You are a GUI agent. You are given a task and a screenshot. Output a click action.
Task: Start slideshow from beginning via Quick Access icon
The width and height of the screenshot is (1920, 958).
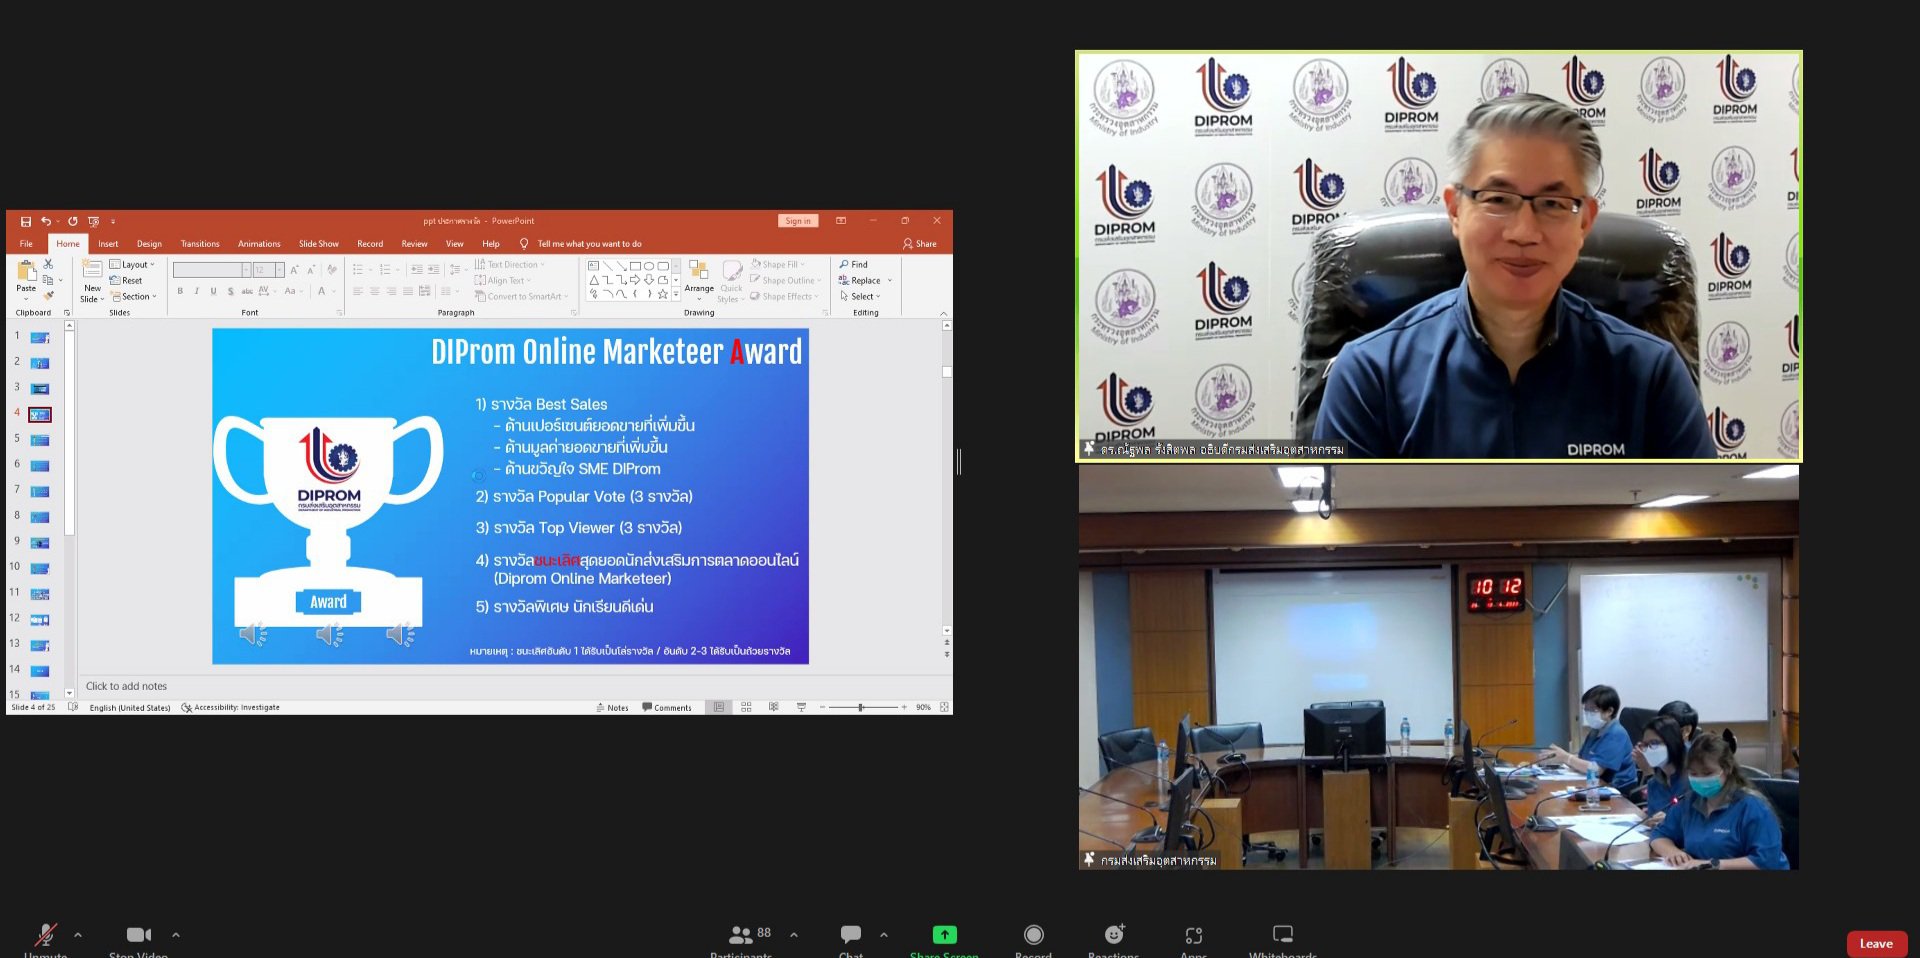(x=94, y=221)
